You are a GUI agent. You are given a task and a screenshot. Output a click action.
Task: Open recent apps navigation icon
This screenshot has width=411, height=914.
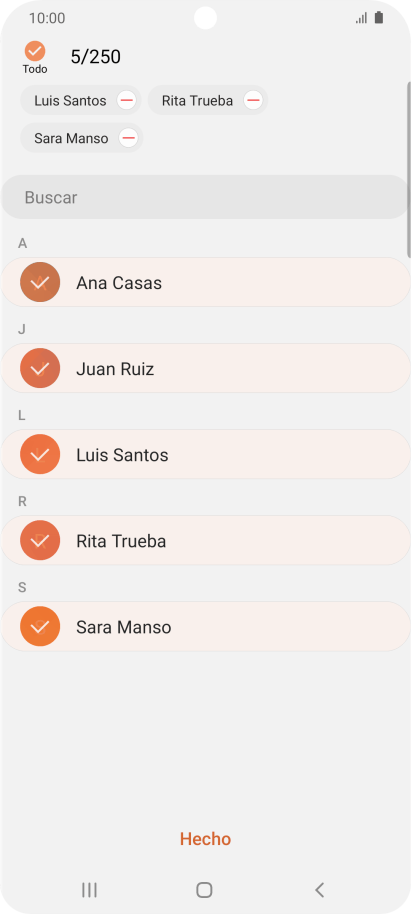[89, 890]
